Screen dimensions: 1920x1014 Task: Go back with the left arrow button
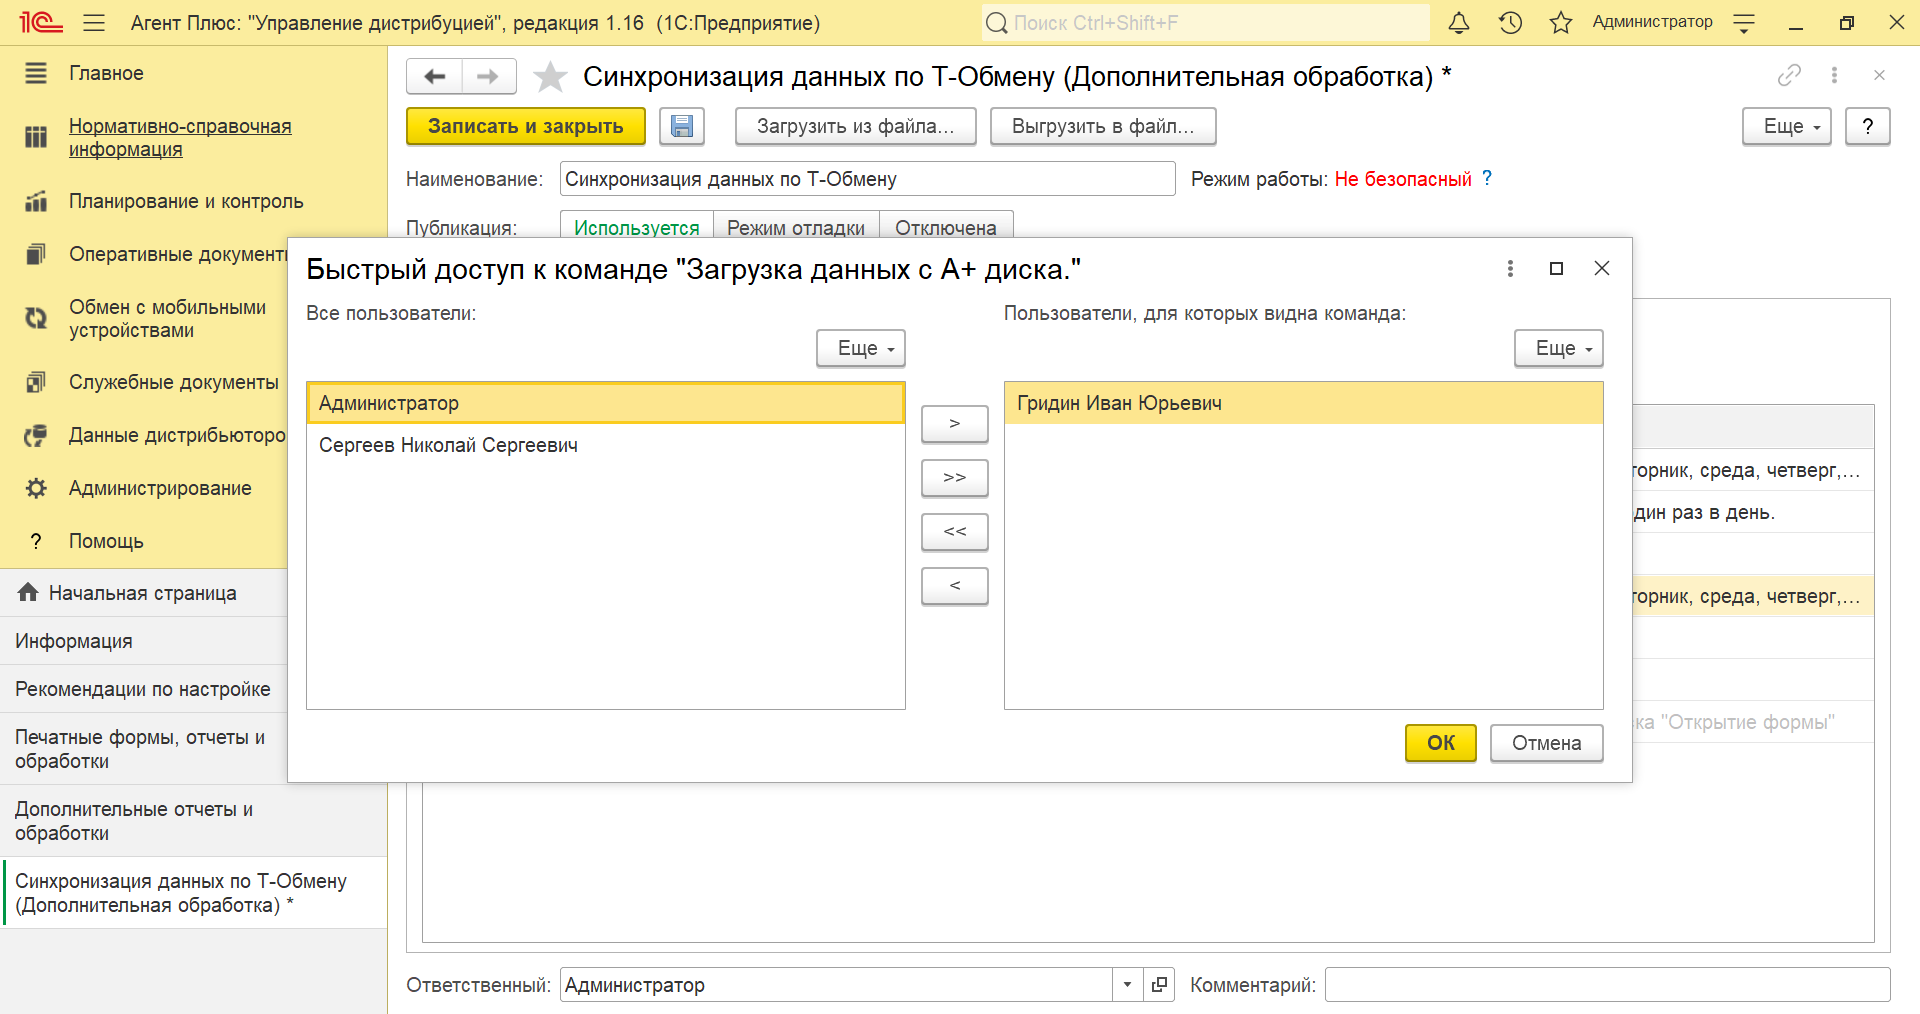(x=435, y=76)
